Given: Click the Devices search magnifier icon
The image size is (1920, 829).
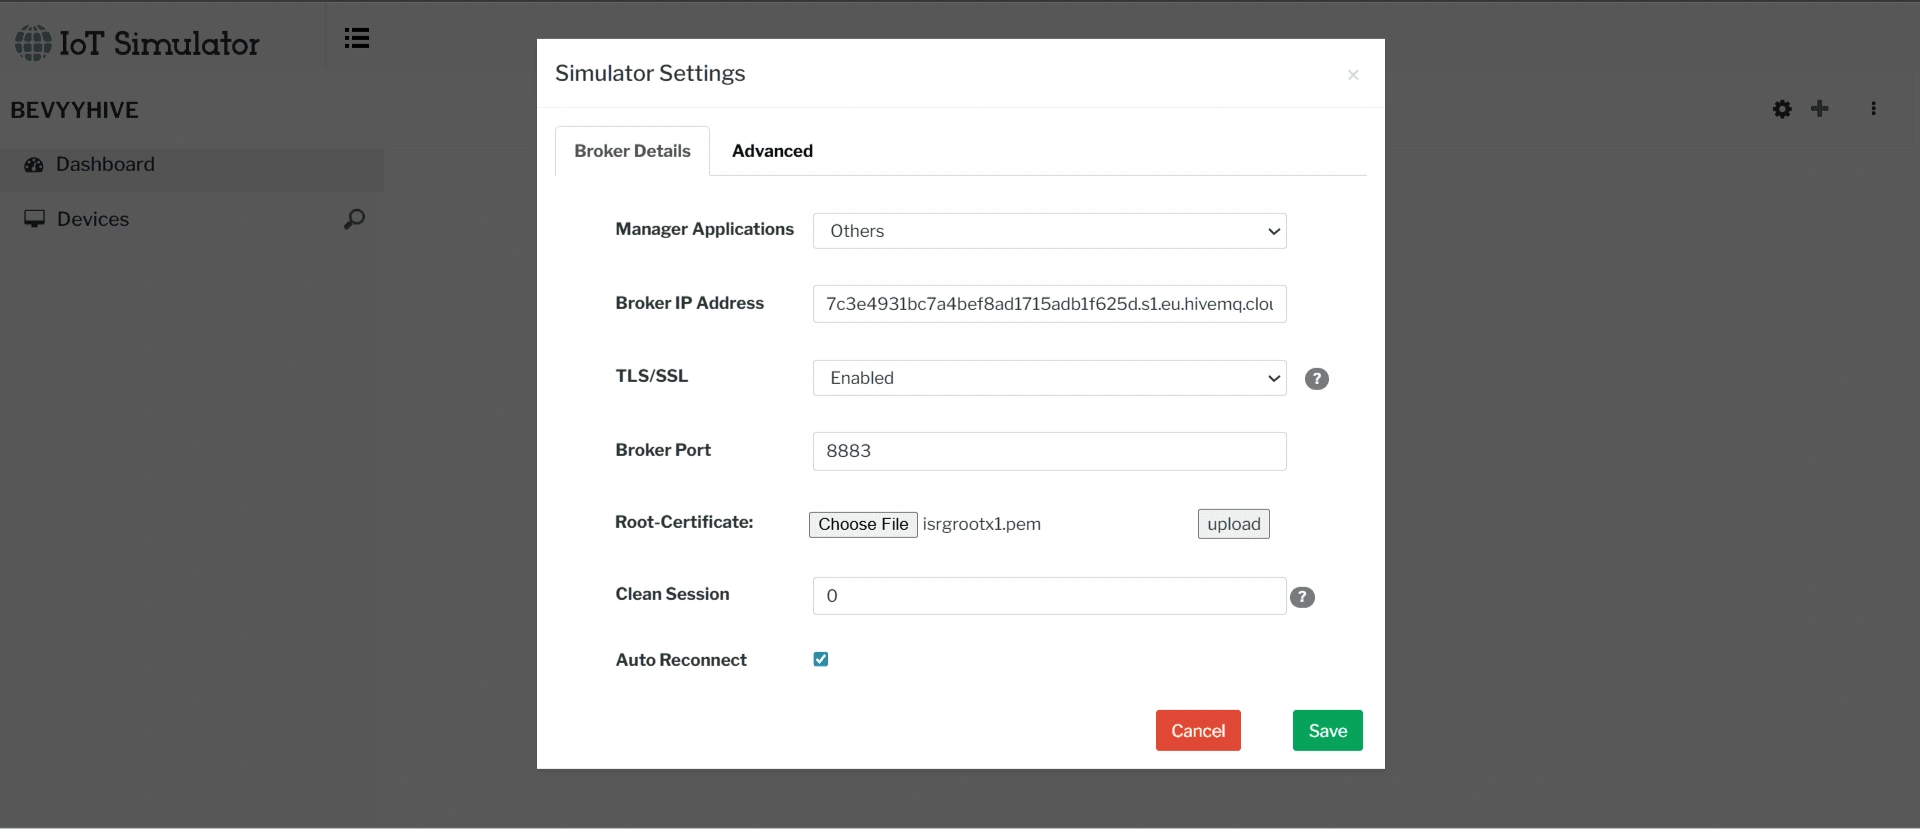Looking at the screenshot, I should (x=354, y=219).
